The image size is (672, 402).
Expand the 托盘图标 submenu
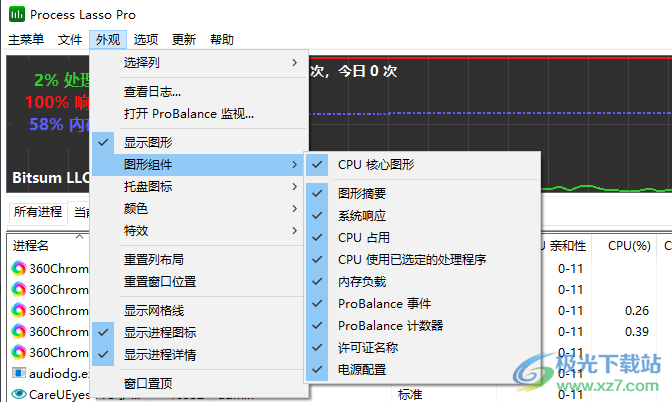[x=200, y=186]
